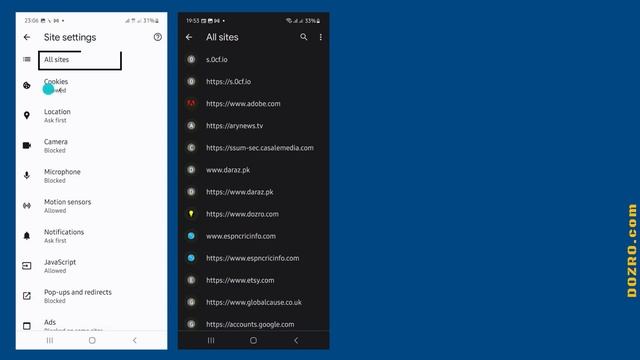The height and width of the screenshot is (360, 640).
Task: Go back from All sites screen
Action: click(x=189, y=37)
